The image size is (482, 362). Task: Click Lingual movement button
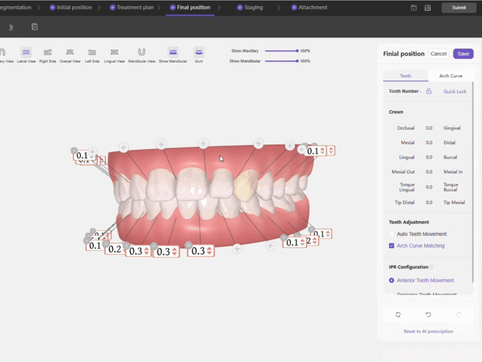pos(407,157)
